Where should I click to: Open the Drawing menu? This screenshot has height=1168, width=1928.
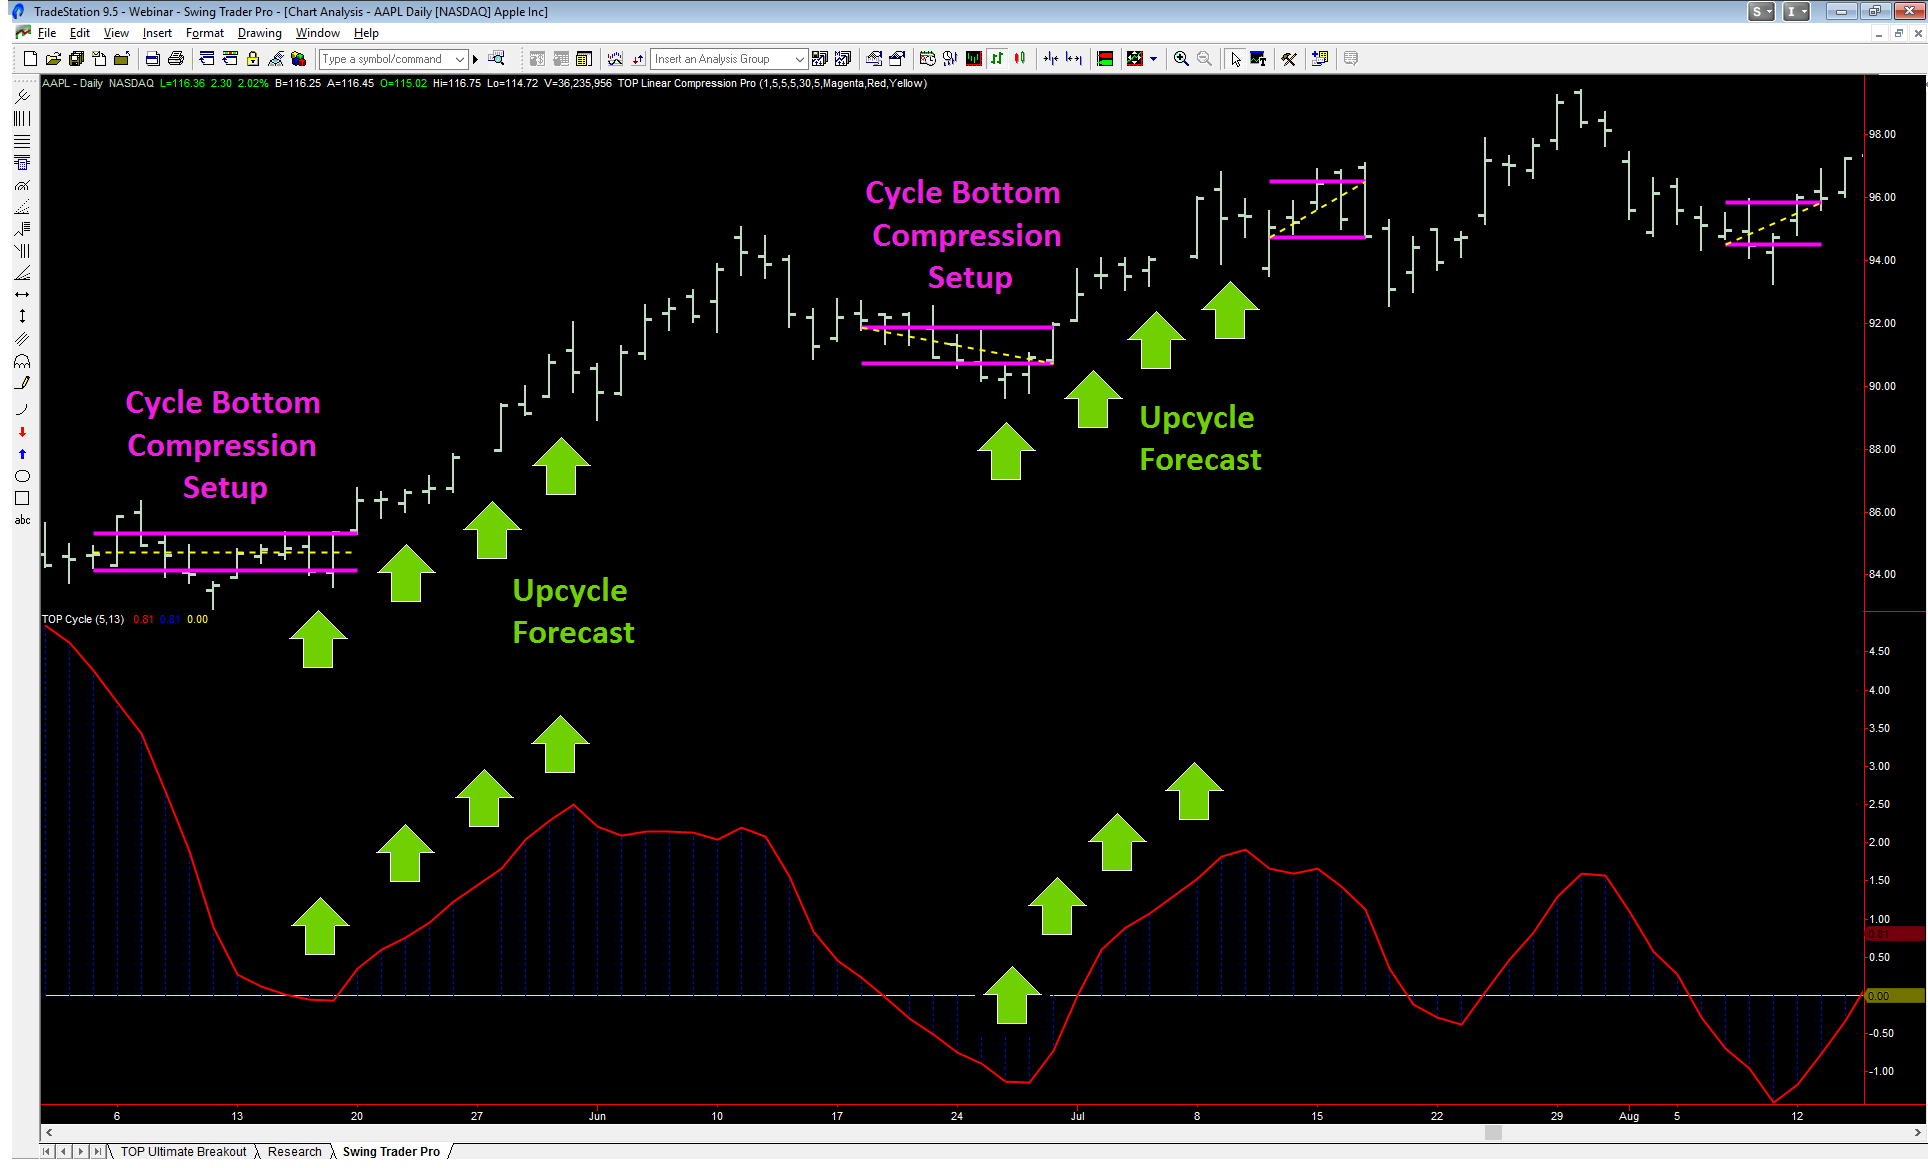(x=259, y=33)
